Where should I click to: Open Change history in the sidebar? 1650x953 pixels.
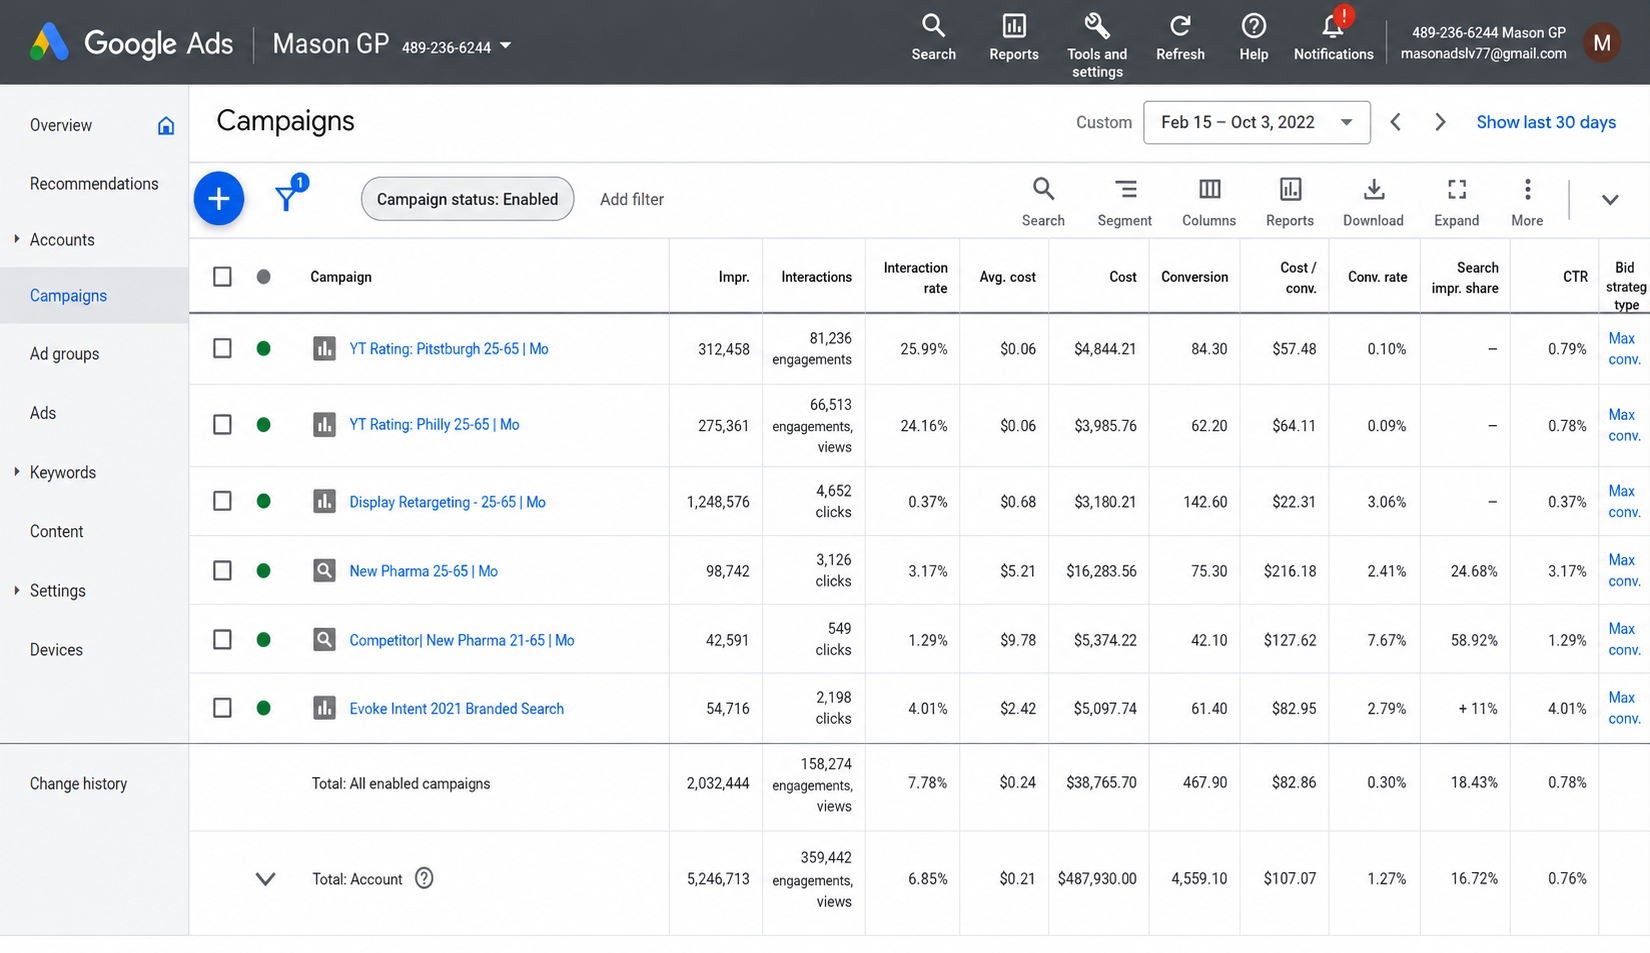[78, 784]
